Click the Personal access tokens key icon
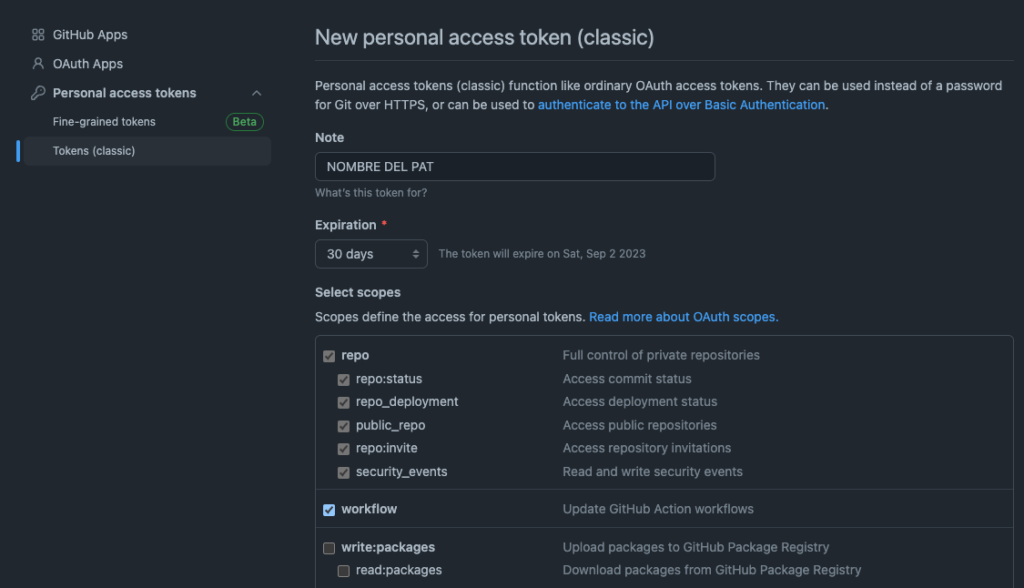 [38, 93]
